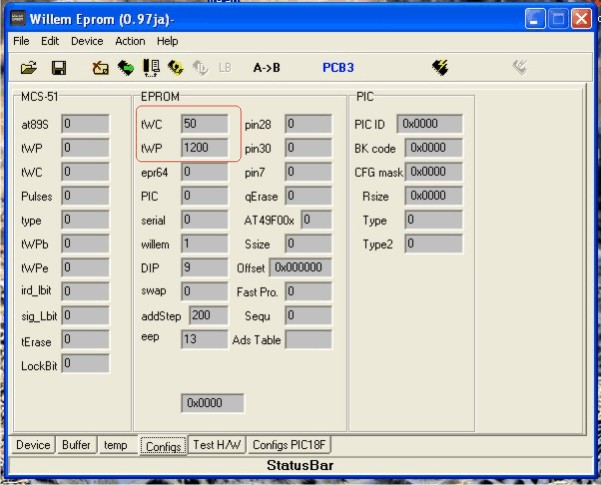Click the application icon in title bar

(x=17, y=18)
